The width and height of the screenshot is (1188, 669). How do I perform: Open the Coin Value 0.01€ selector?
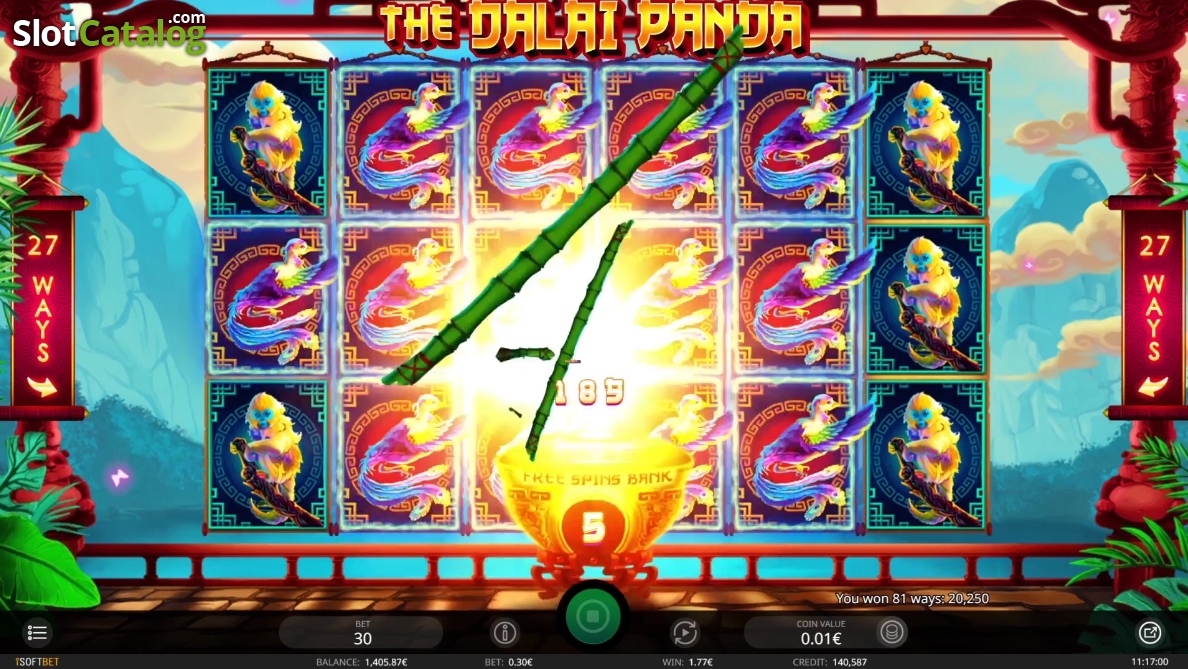pos(821,632)
